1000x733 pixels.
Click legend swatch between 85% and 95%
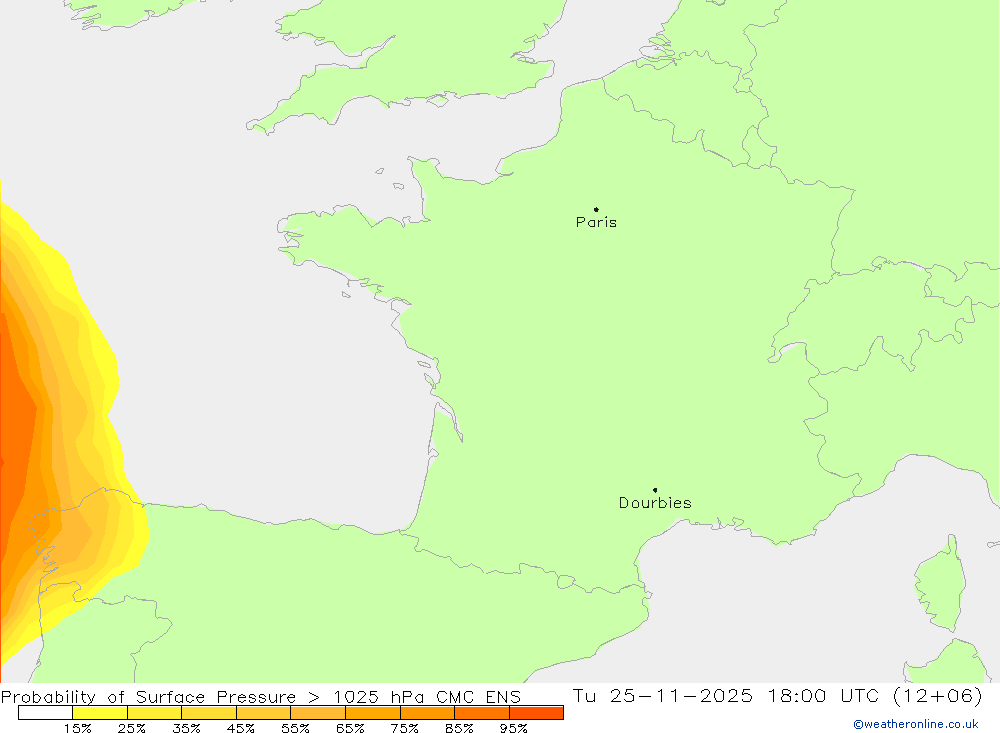482,713
